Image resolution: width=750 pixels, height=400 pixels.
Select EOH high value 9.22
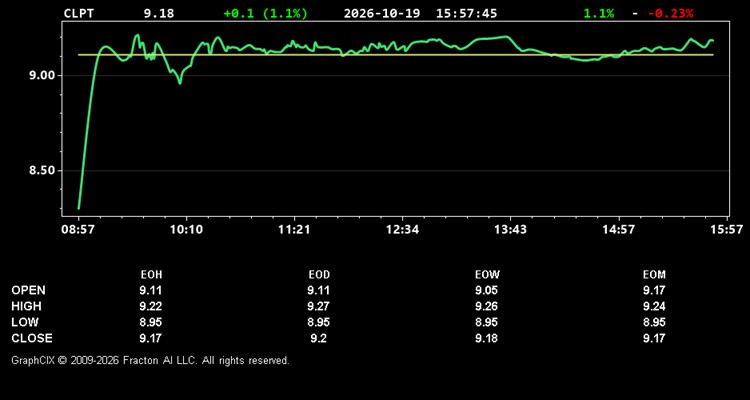151,306
